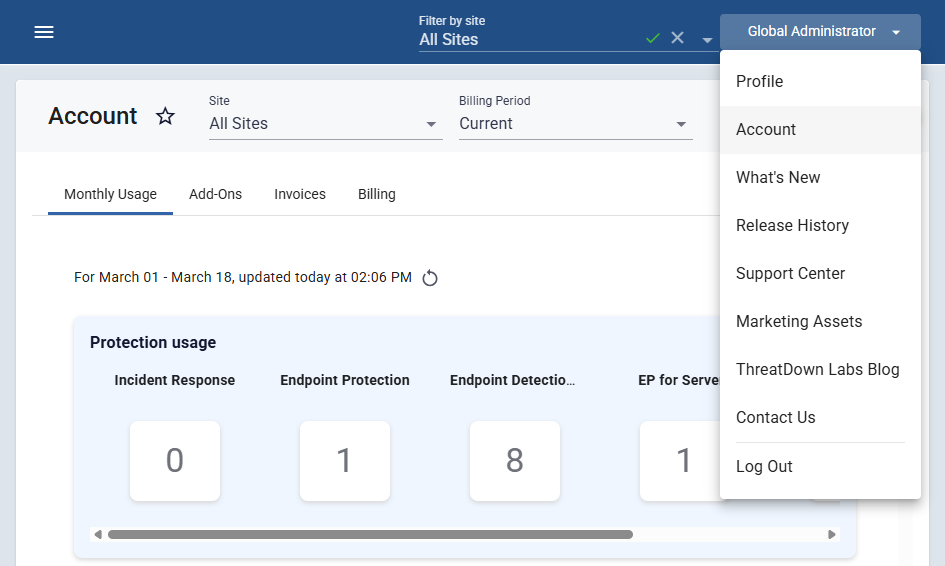
Task: Click Log Out in user menu
Action: coord(764,467)
